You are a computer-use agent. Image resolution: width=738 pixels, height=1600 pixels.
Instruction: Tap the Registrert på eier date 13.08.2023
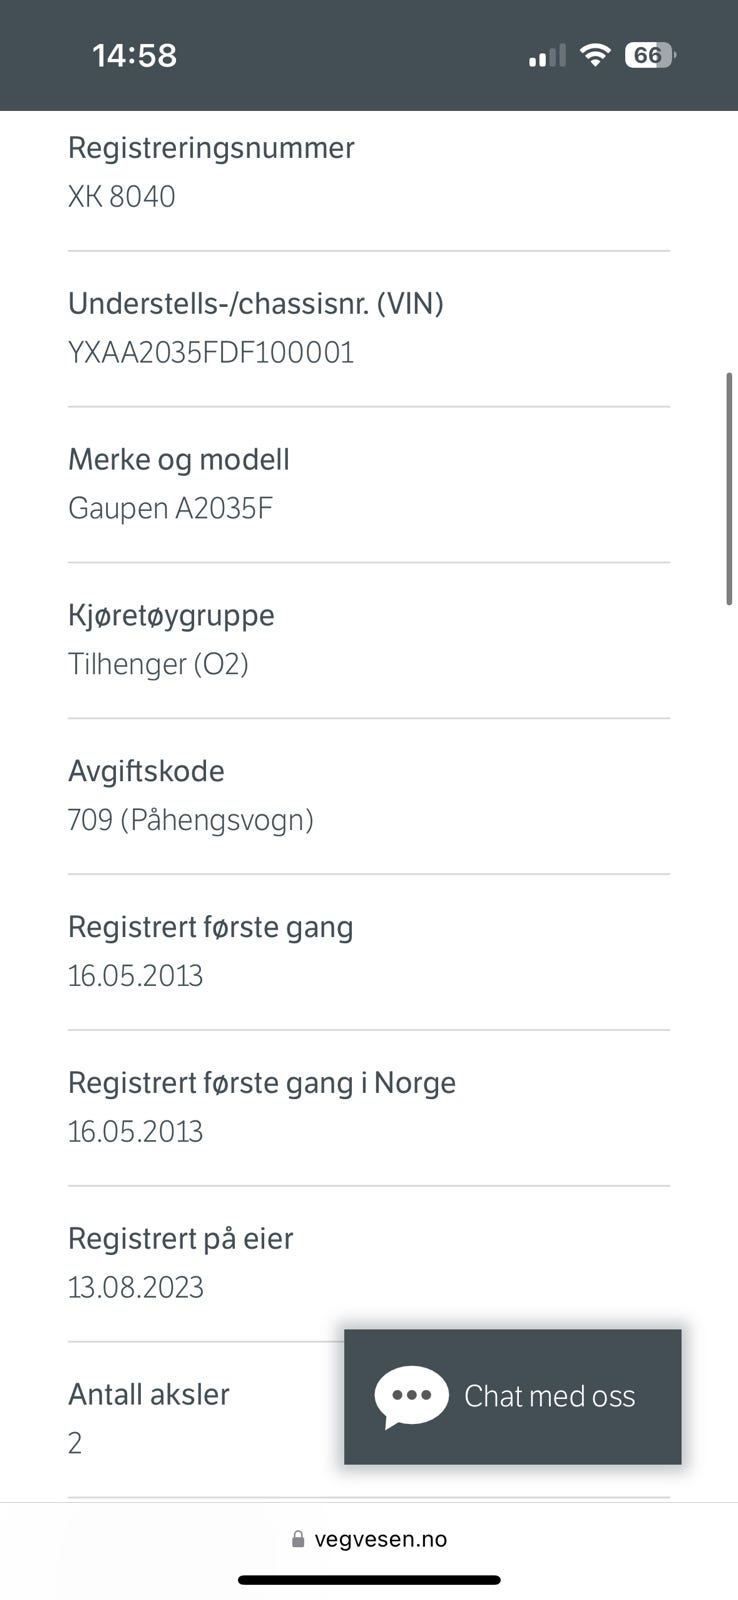135,1288
